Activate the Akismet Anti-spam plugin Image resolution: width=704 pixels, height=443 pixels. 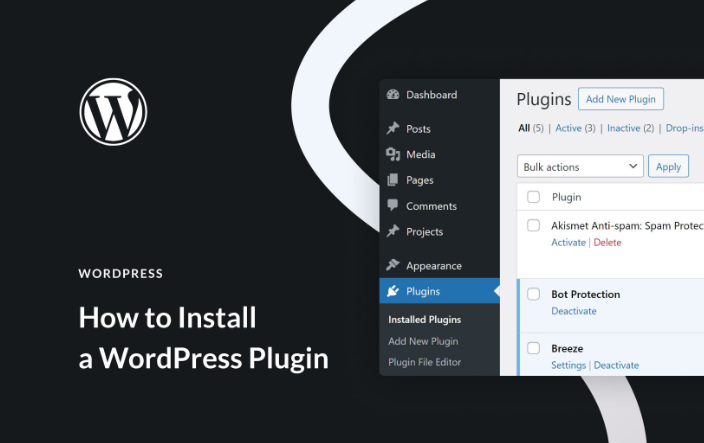[x=568, y=242]
